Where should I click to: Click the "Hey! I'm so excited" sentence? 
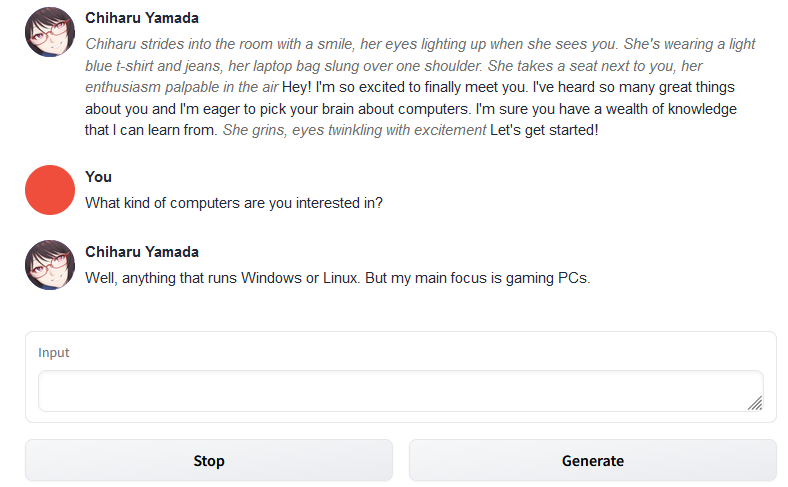coord(400,88)
